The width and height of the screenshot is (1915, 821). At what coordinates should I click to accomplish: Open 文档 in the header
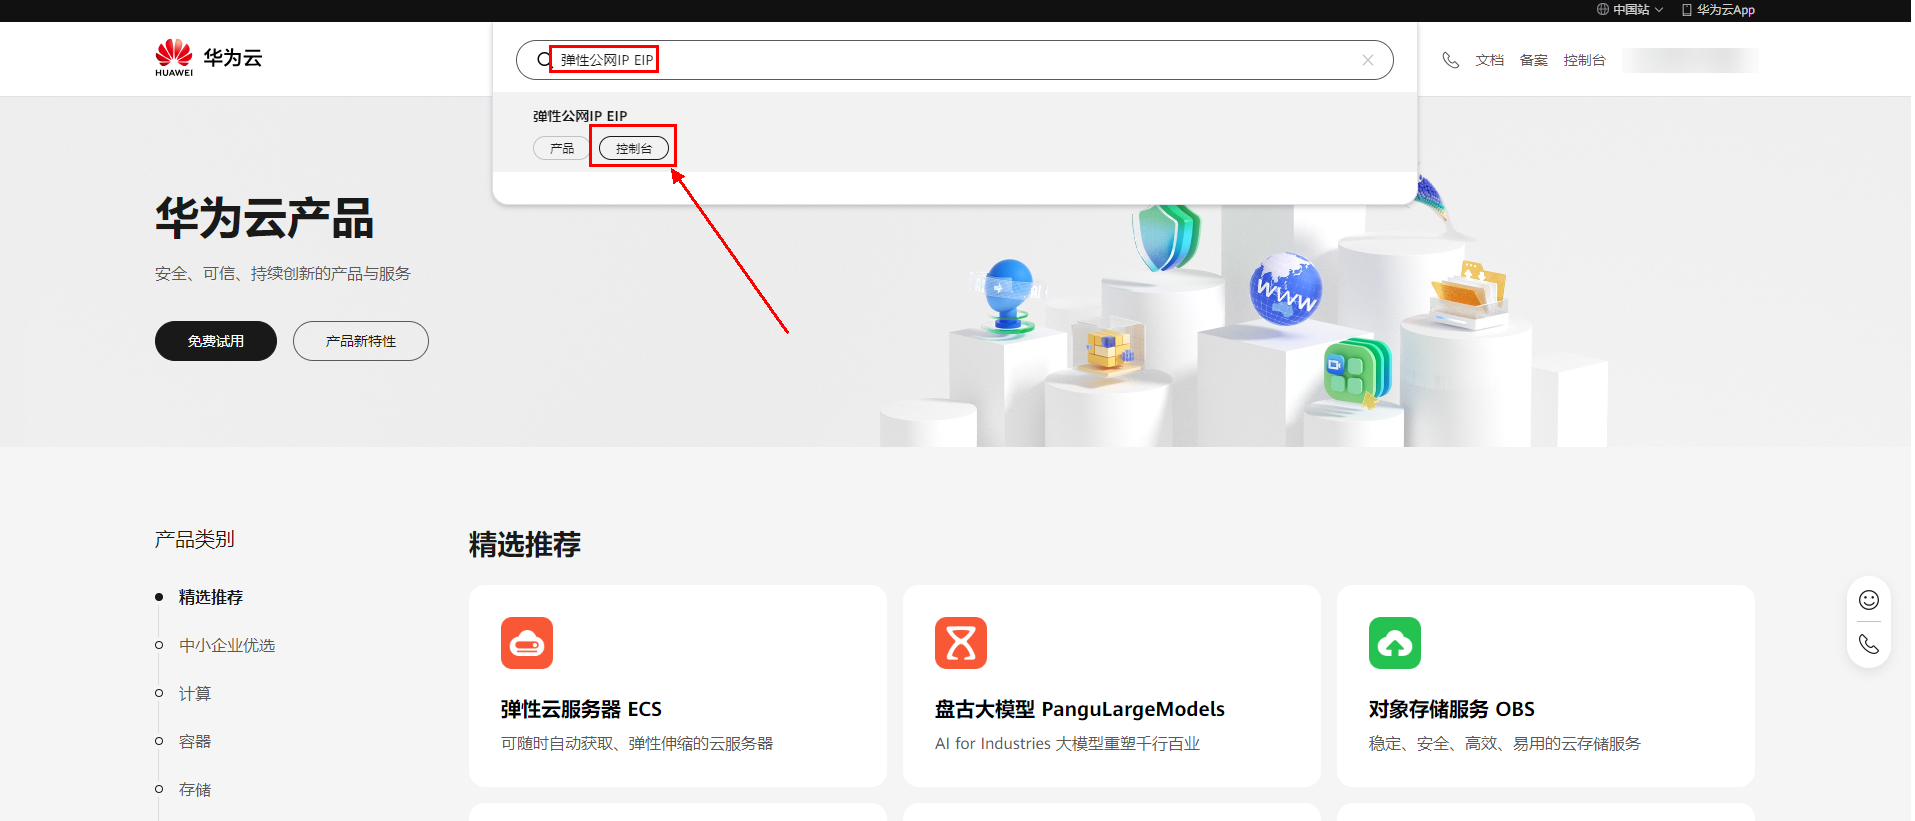(x=1489, y=60)
